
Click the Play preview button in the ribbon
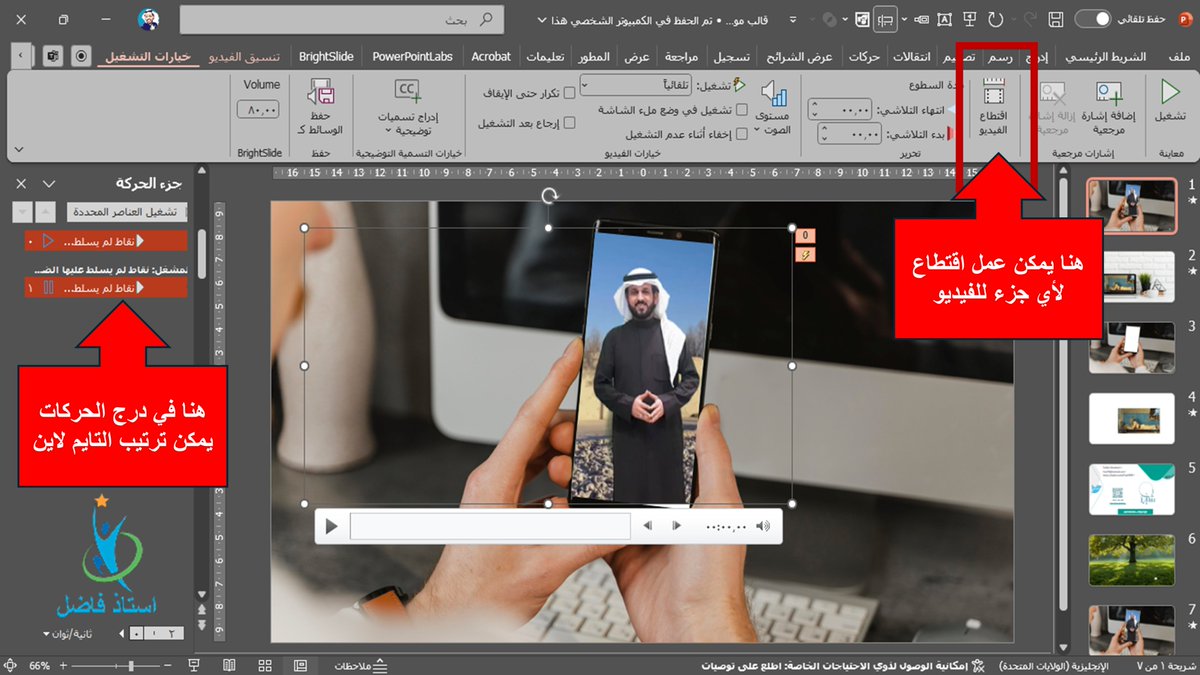tap(1169, 104)
